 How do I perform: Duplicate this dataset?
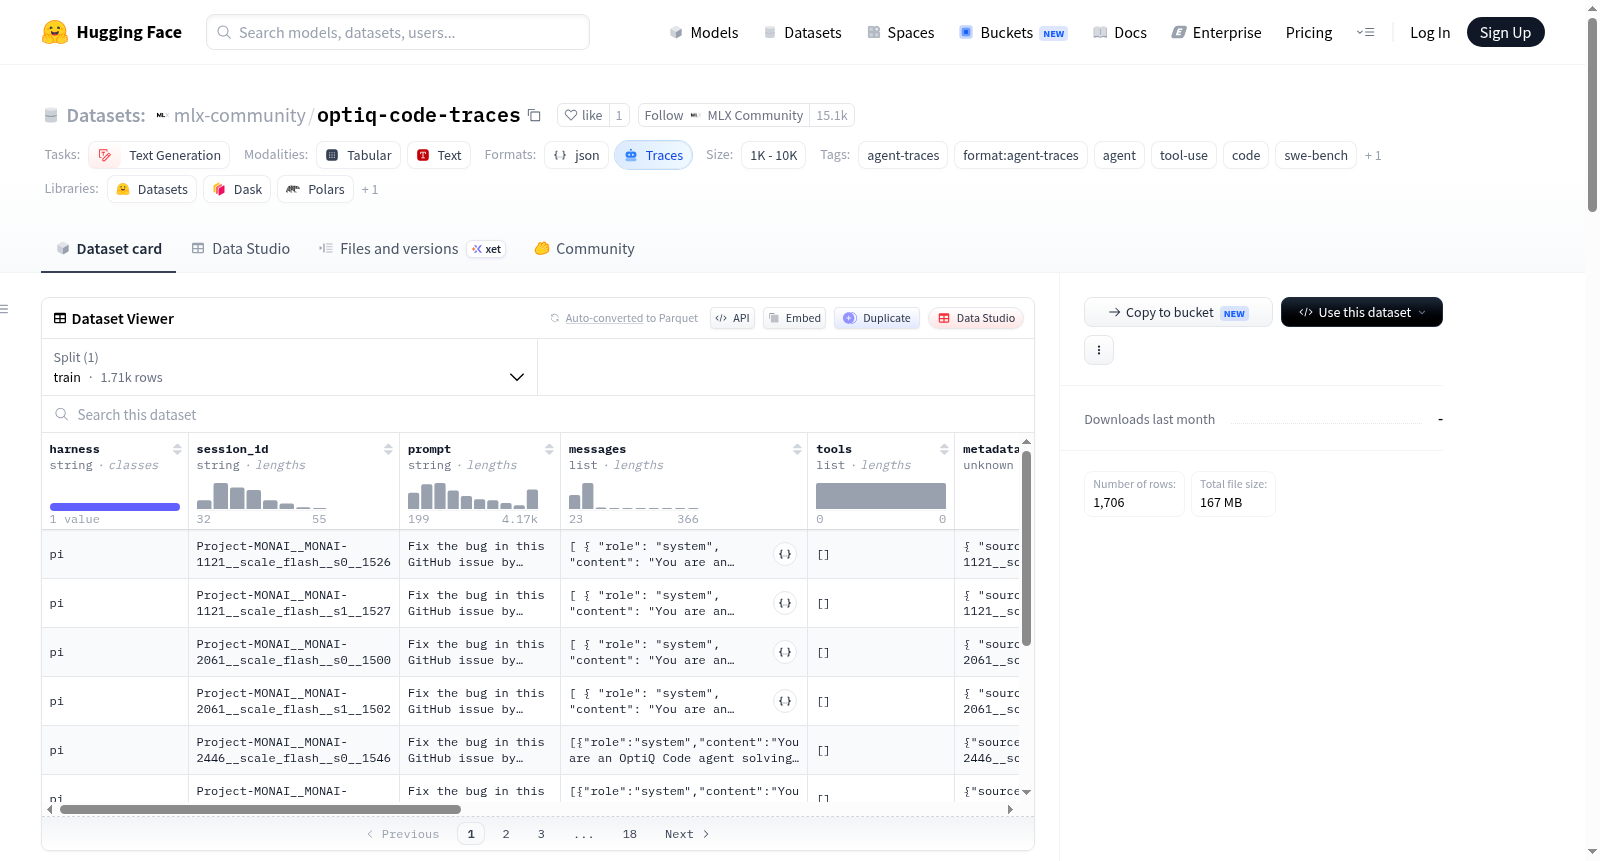877,318
